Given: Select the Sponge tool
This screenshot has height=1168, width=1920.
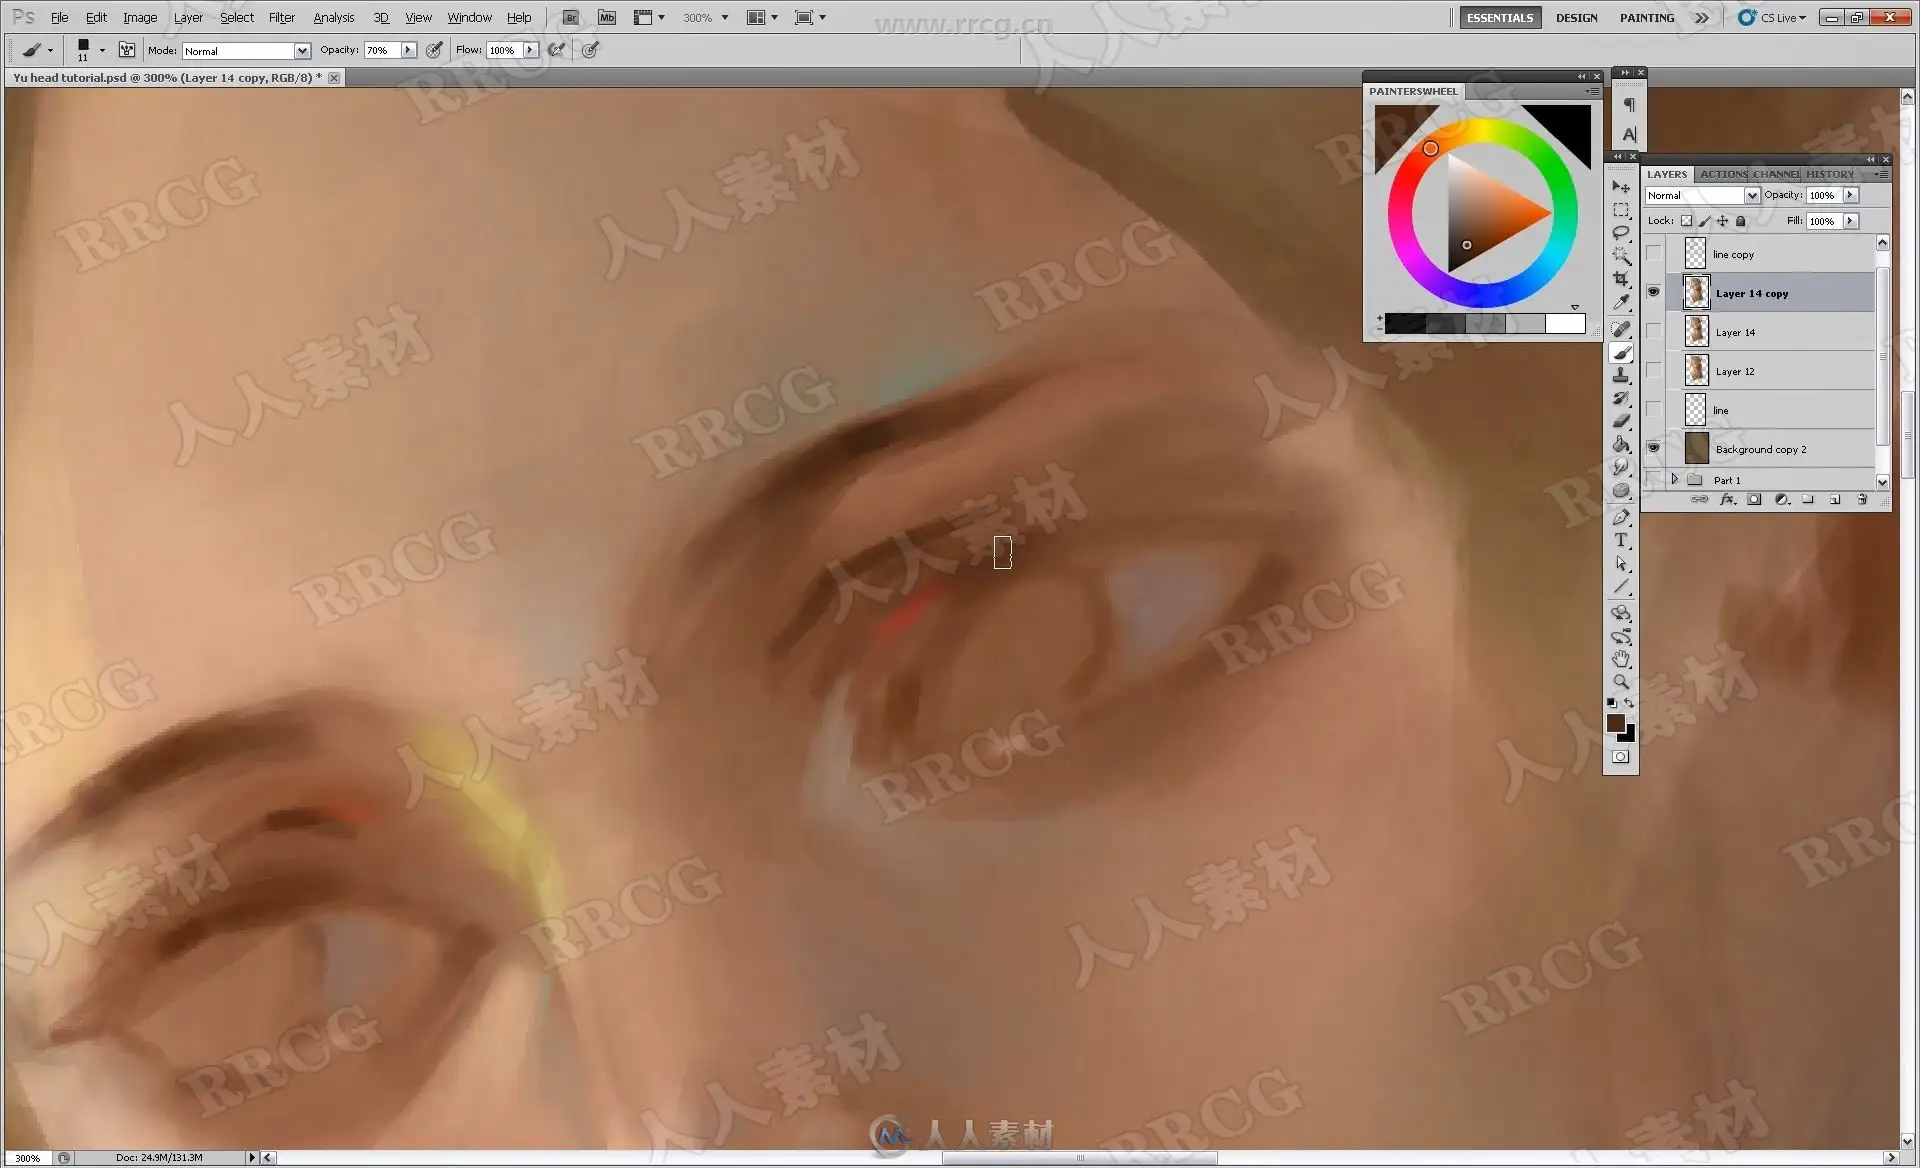Looking at the screenshot, I should point(1621,490).
